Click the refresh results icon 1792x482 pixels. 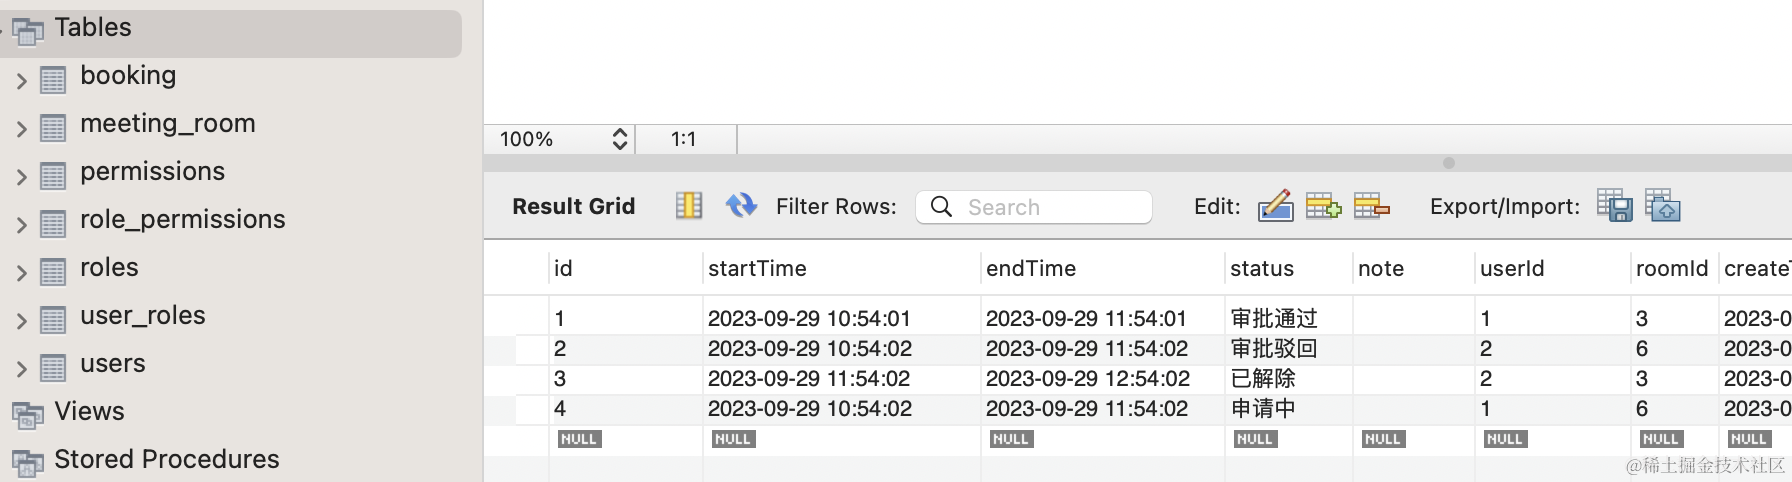741,206
